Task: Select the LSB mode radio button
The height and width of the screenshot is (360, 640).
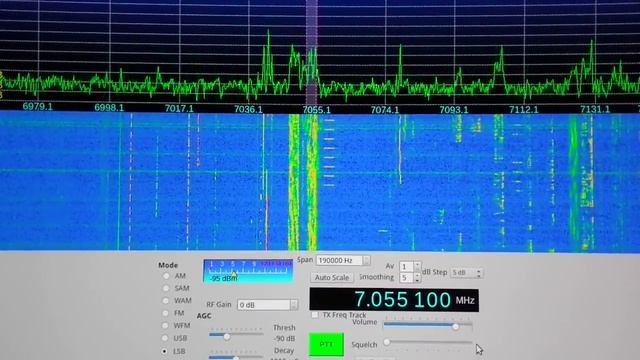Action: click(164, 351)
